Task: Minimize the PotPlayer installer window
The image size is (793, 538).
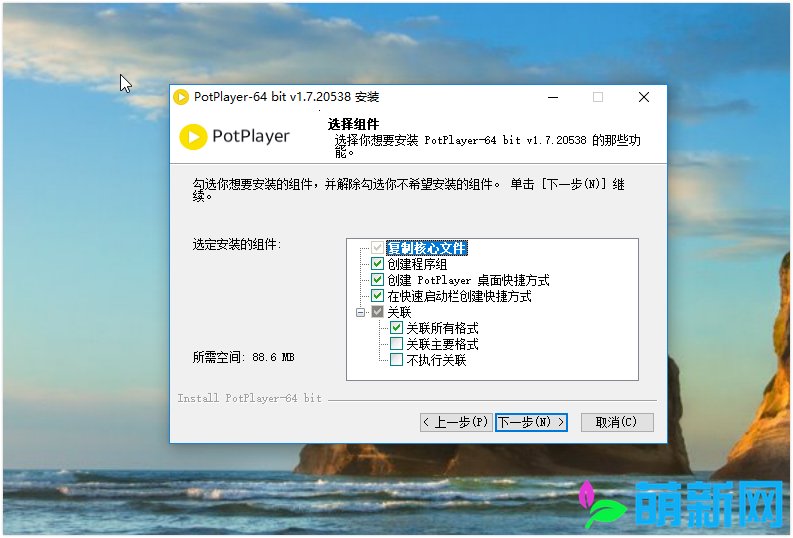Action: click(553, 97)
